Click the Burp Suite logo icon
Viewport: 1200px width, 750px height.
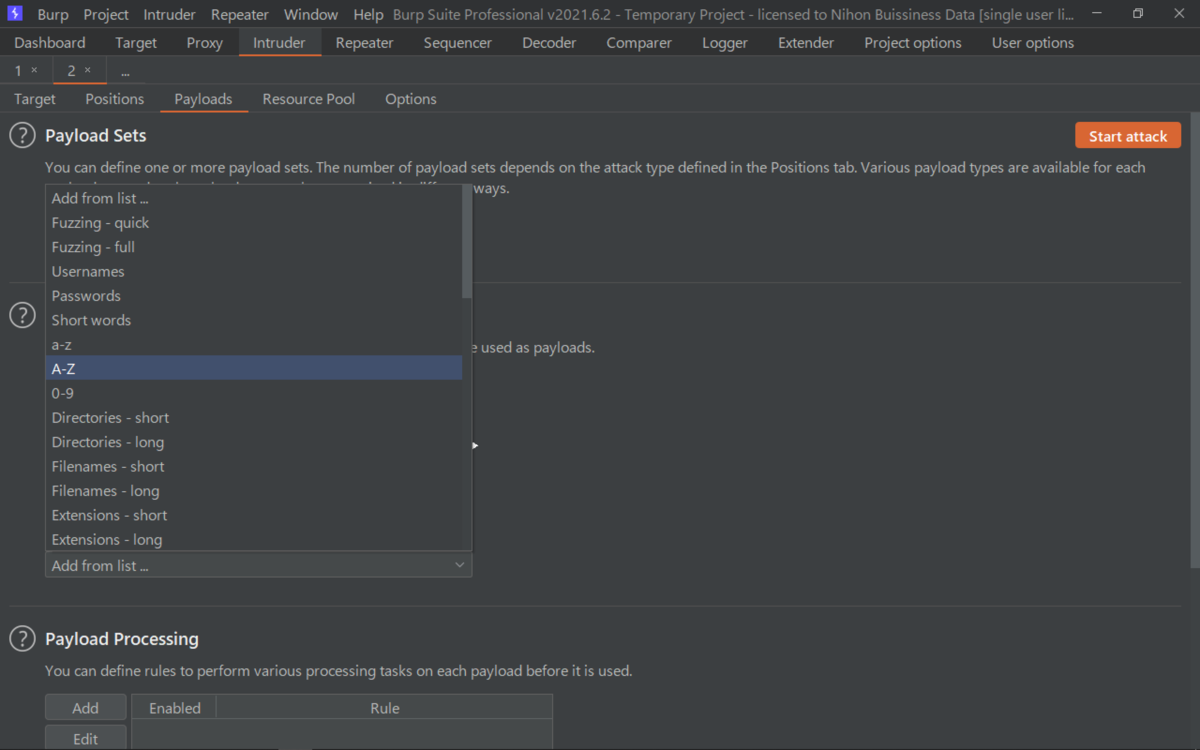pyautogui.click(x=15, y=14)
